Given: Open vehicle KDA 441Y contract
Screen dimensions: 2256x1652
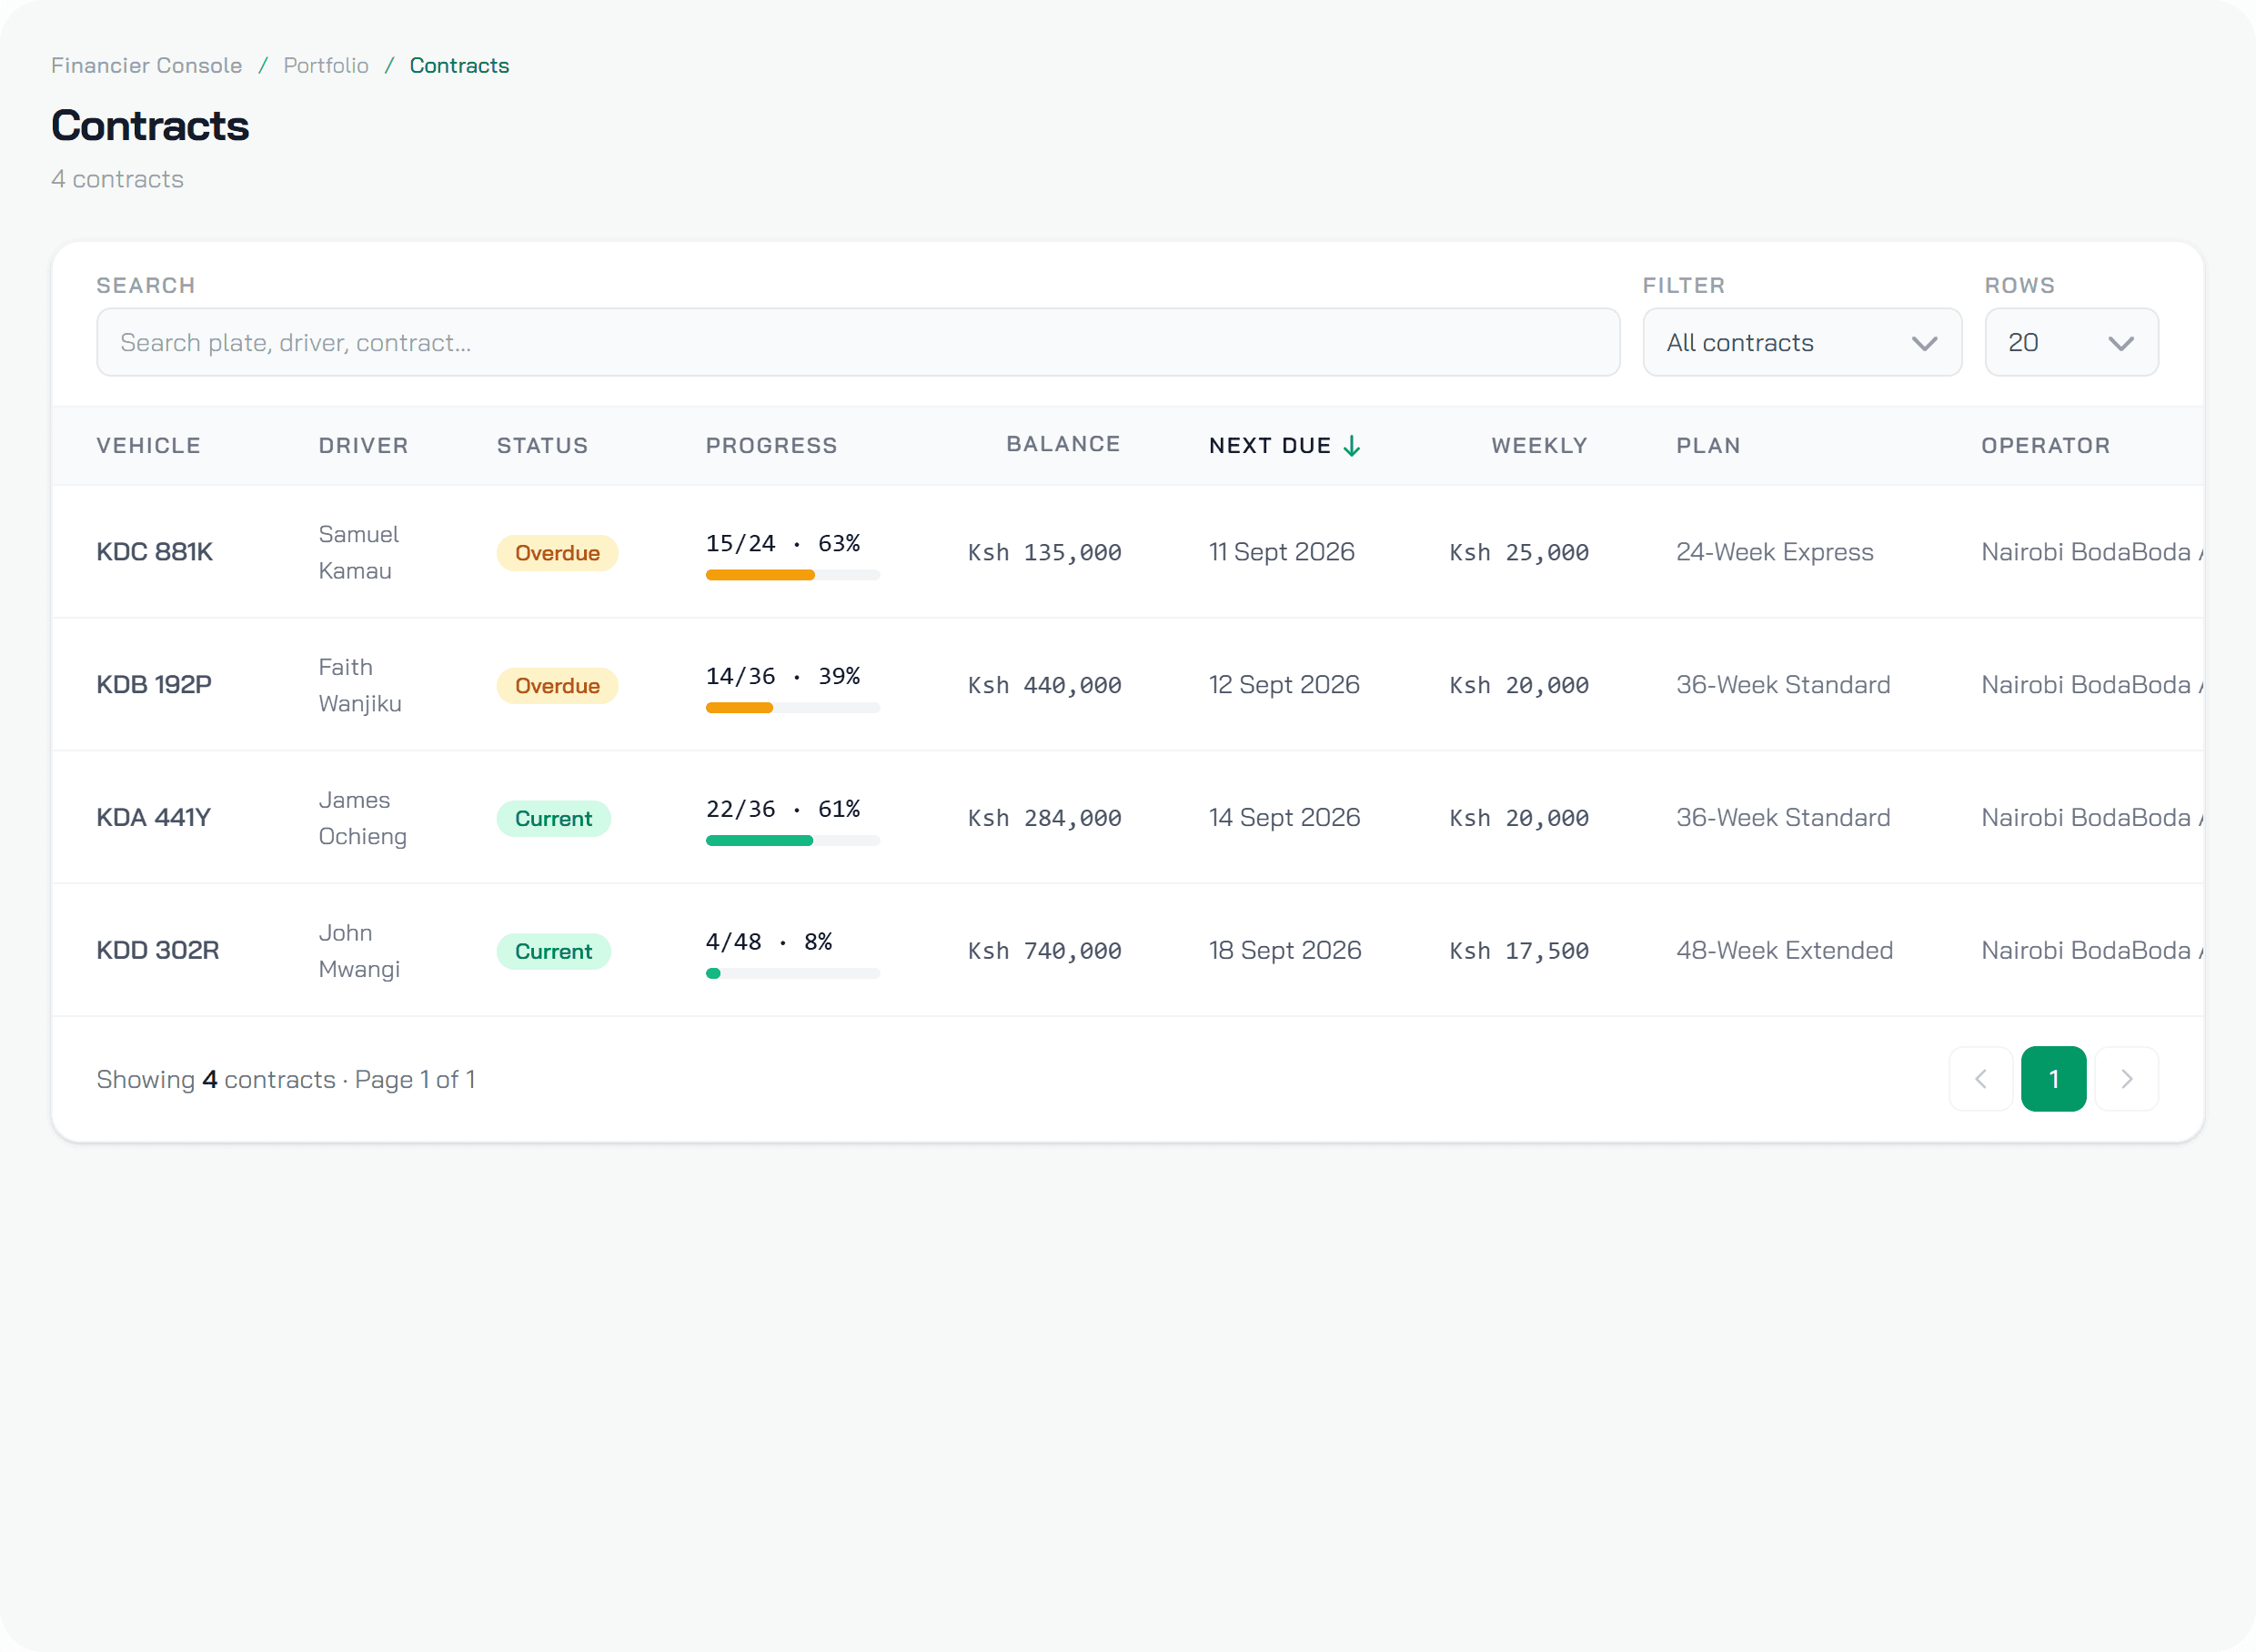Looking at the screenshot, I should point(154,818).
